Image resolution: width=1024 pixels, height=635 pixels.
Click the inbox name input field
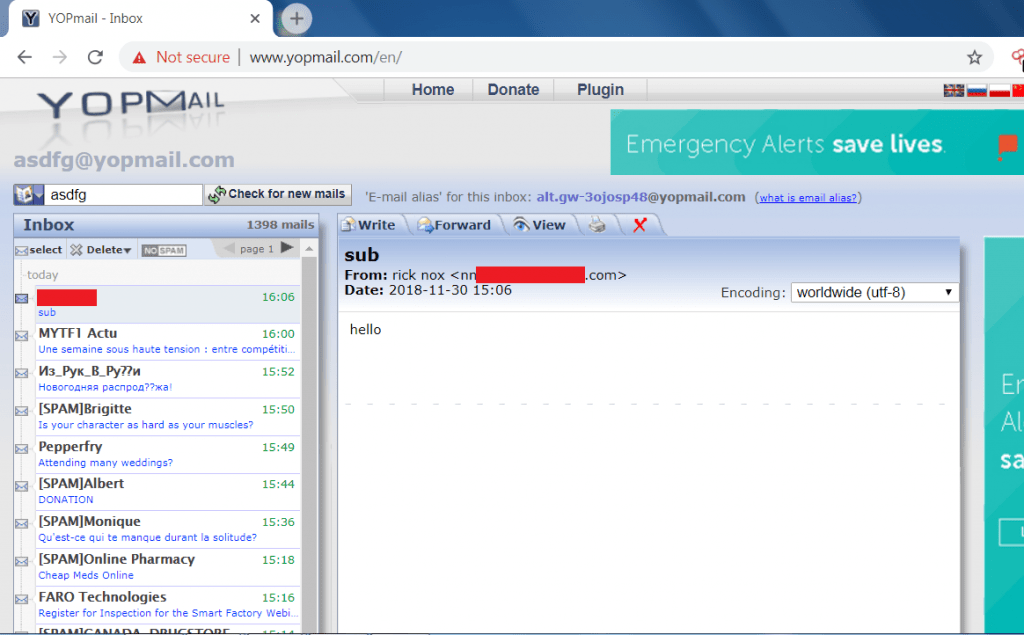click(x=124, y=195)
